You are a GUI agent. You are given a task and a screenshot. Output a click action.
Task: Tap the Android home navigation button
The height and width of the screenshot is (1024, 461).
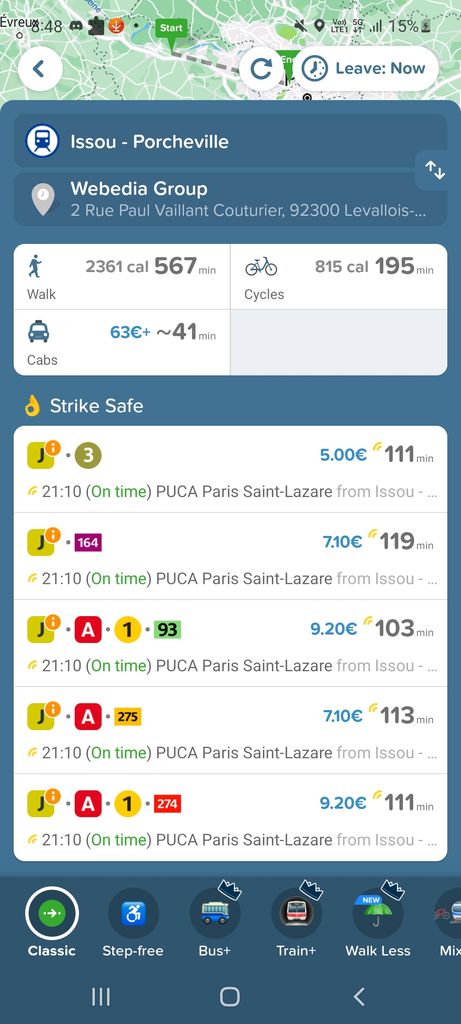coord(230,996)
